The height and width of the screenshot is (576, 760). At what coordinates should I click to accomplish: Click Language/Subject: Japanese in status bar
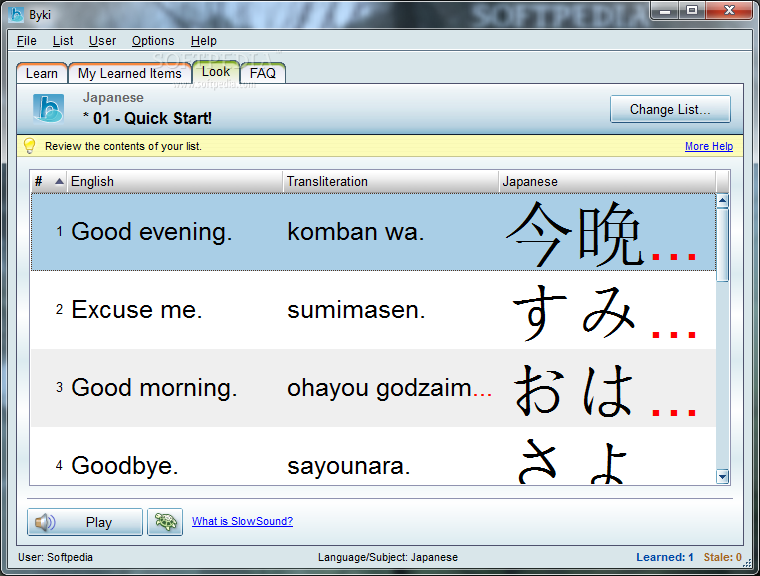(388, 558)
